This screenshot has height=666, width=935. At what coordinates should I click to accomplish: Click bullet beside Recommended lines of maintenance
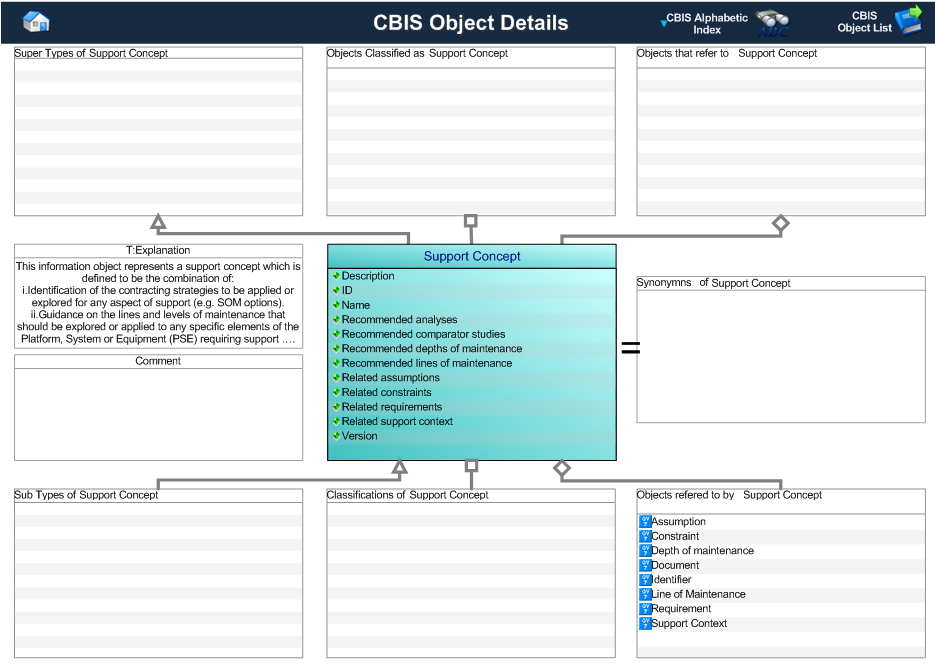coord(336,363)
